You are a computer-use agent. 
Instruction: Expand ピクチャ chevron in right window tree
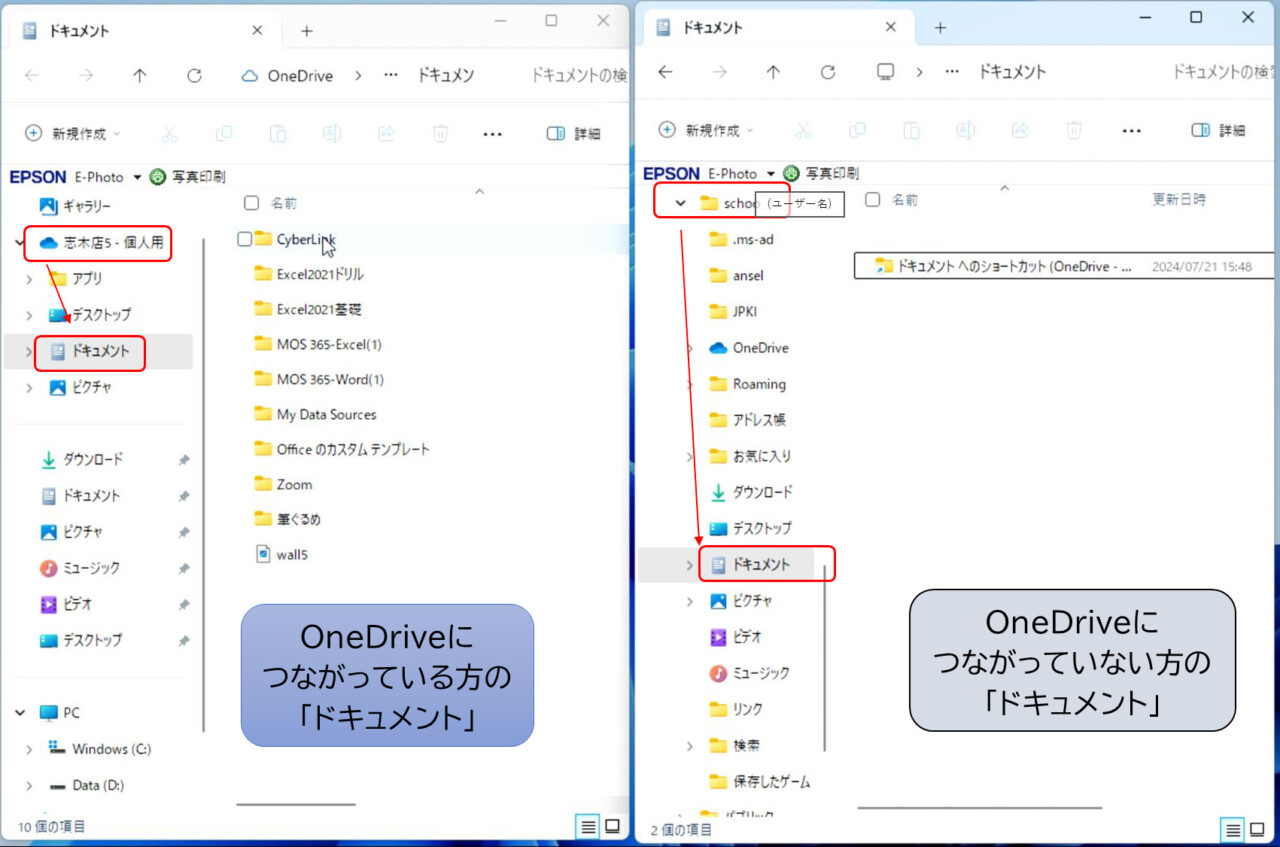pos(689,601)
